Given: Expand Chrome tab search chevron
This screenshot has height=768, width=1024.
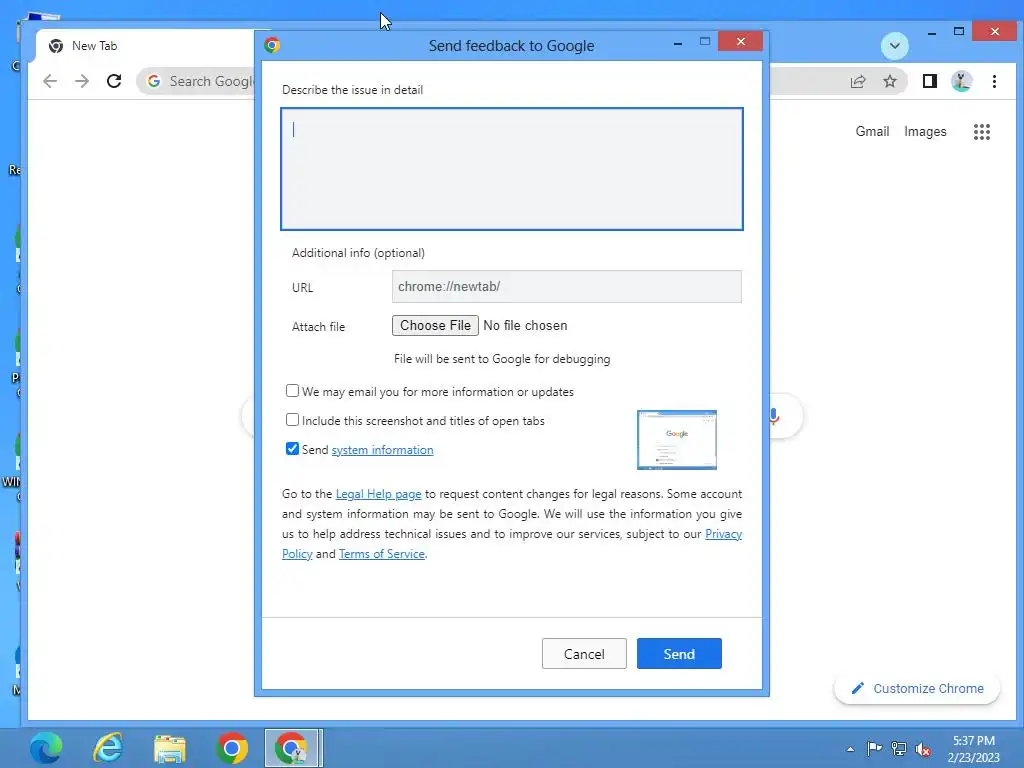Looking at the screenshot, I should click(895, 46).
